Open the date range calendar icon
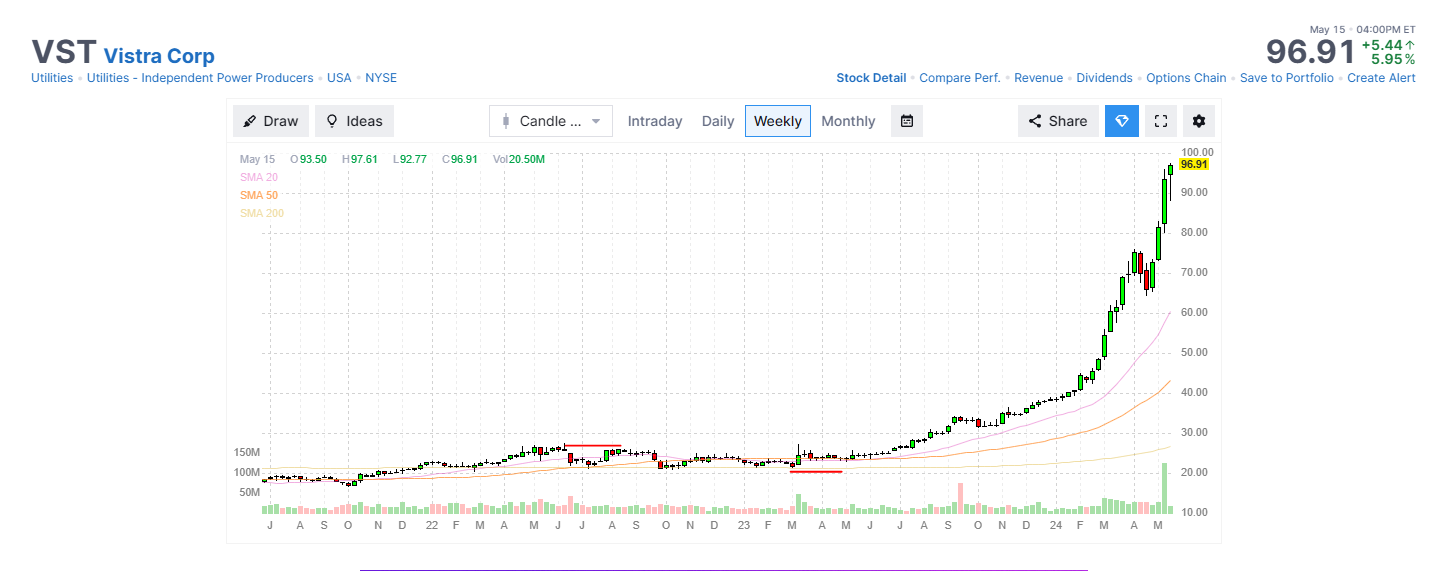Screen dimensions: 1440x571 (x=907, y=121)
